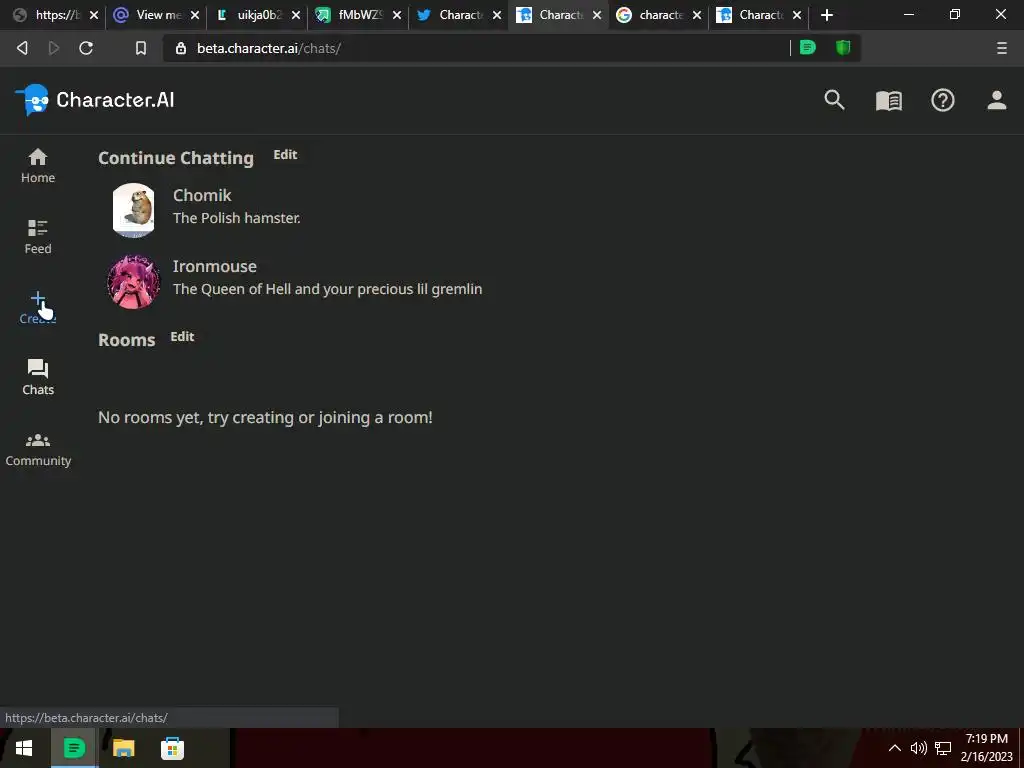Click the taskbar clock and date
Image resolution: width=1024 pixels, height=768 pixels.
[x=986, y=748]
